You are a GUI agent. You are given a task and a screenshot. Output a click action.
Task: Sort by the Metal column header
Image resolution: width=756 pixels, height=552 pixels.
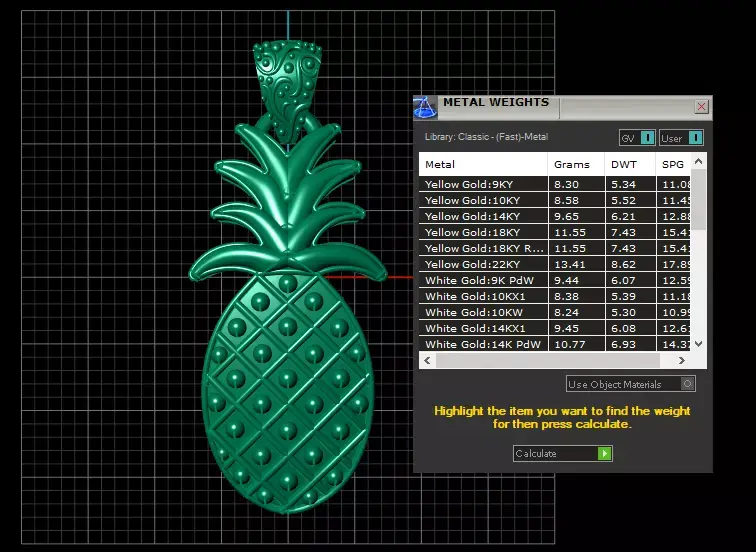[x=483, y=164]
